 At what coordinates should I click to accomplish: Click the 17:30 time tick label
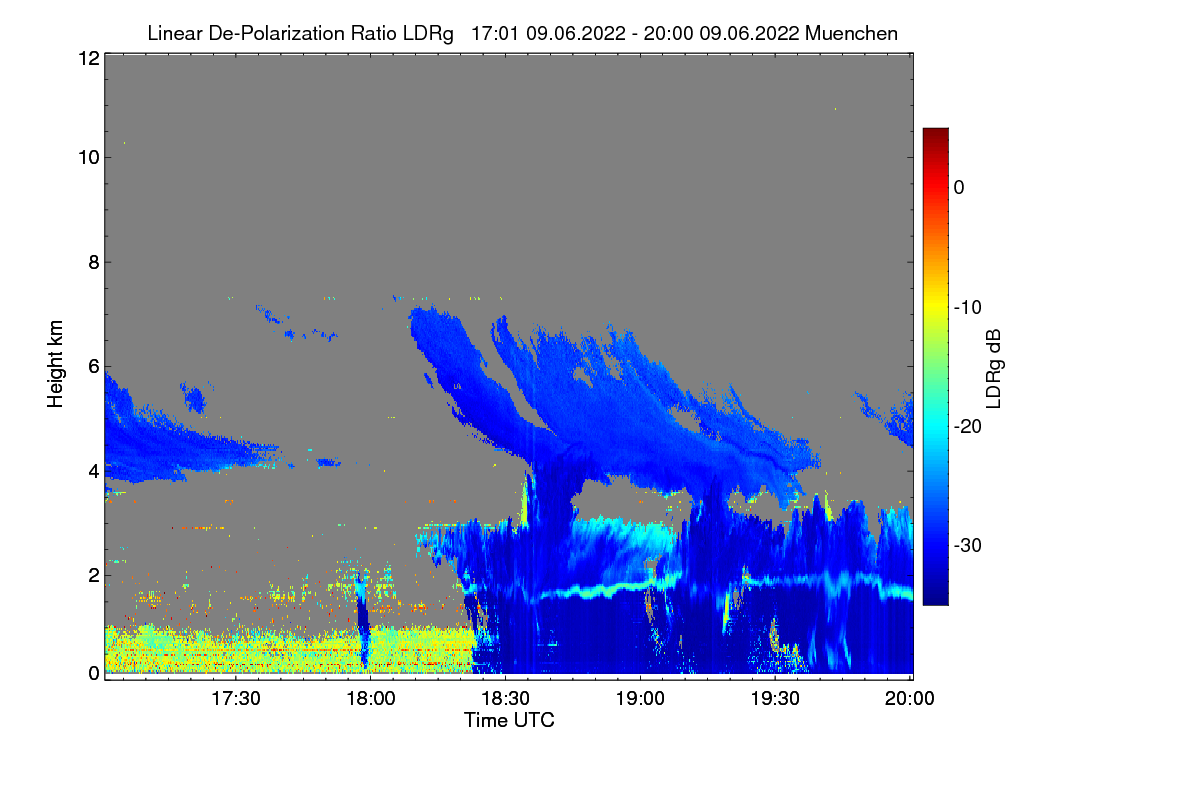237,698
